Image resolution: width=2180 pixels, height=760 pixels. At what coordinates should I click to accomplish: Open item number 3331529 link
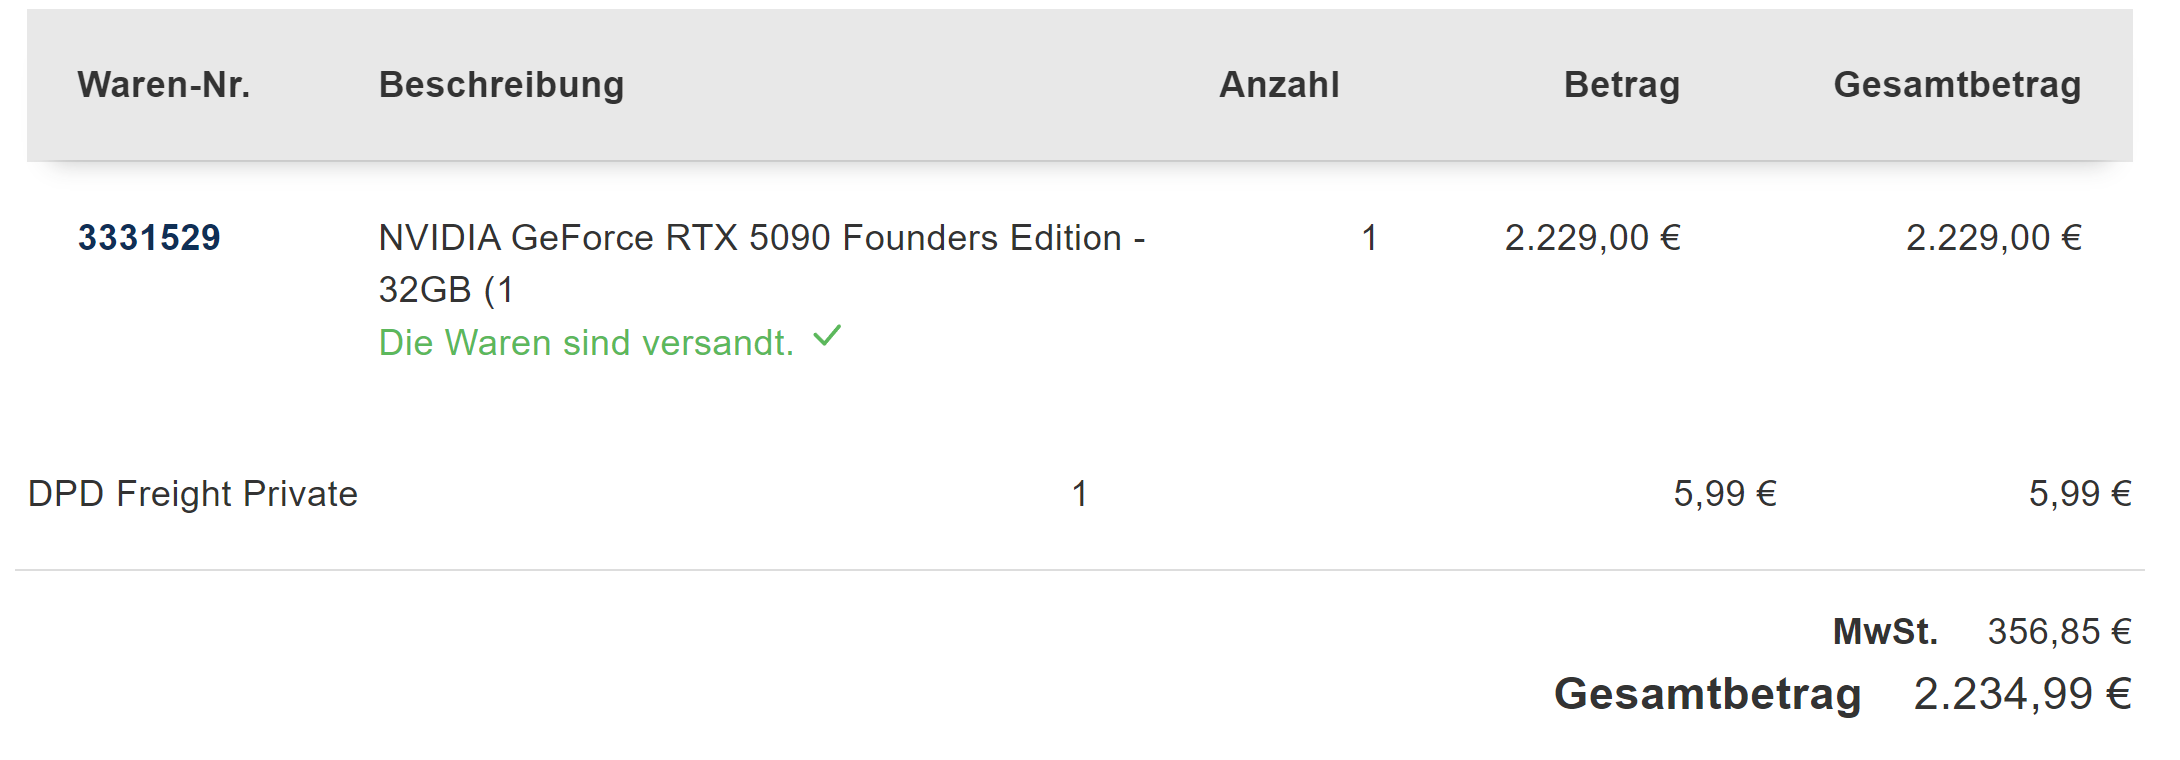pyautogui.click(x=149, y=238)
